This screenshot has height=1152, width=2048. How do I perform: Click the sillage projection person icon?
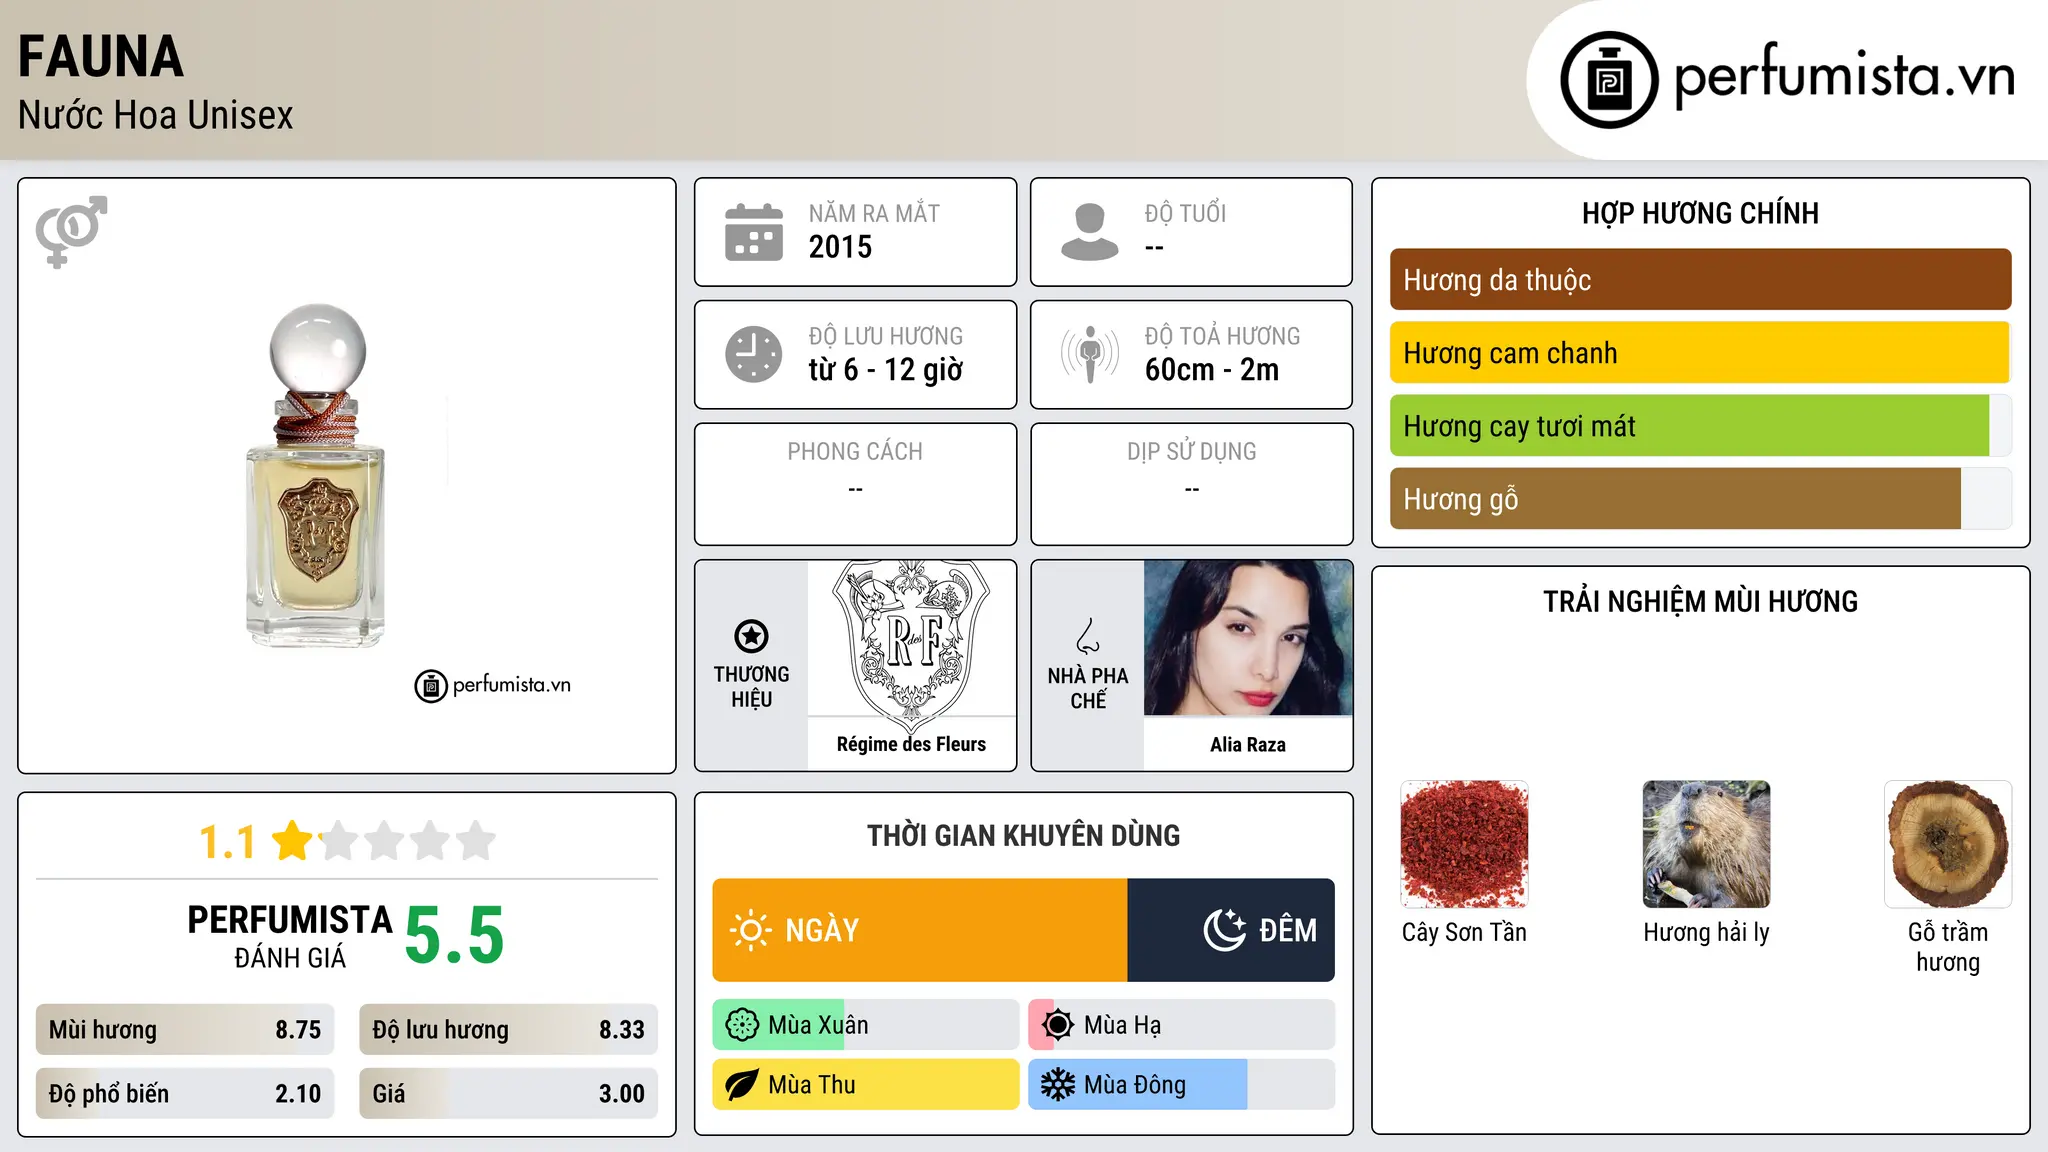tap(1090, 354)
